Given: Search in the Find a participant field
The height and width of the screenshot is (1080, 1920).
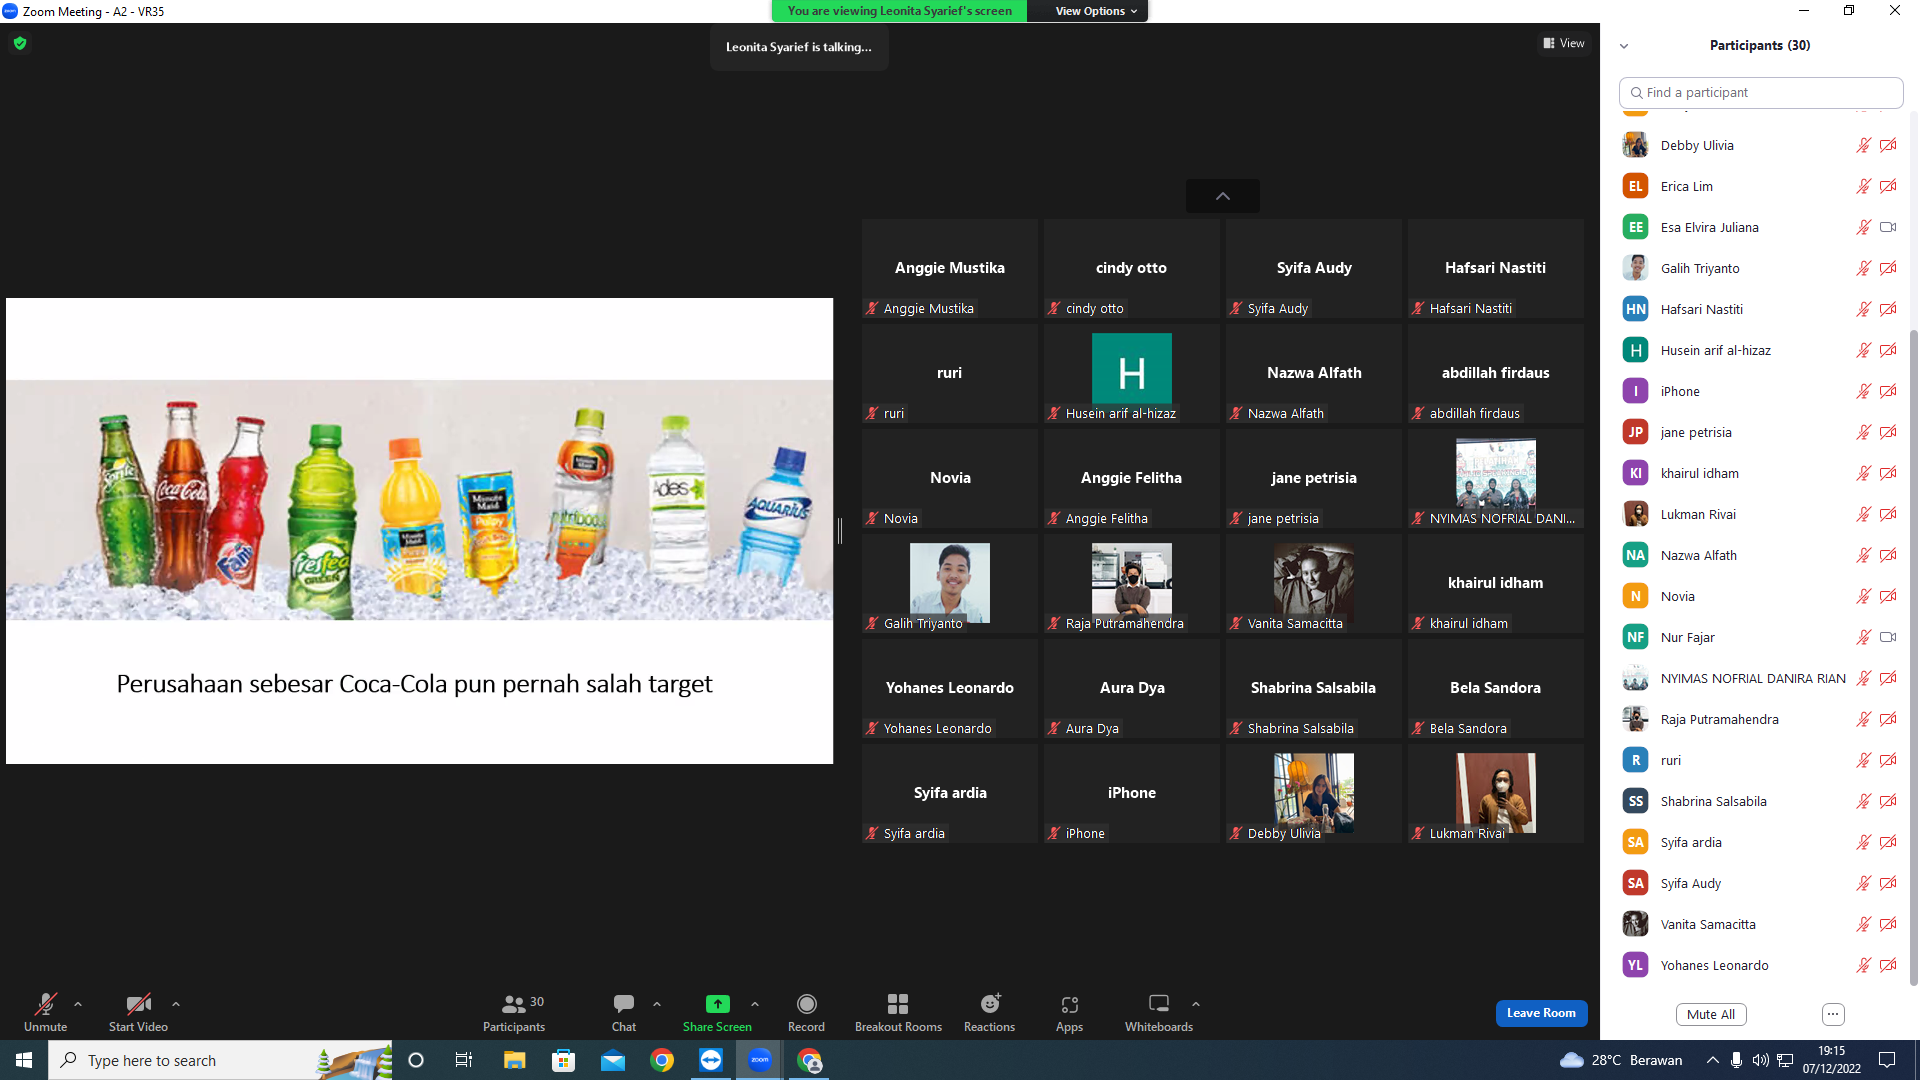Looking at the screenshot, I should coord(1761,92).
